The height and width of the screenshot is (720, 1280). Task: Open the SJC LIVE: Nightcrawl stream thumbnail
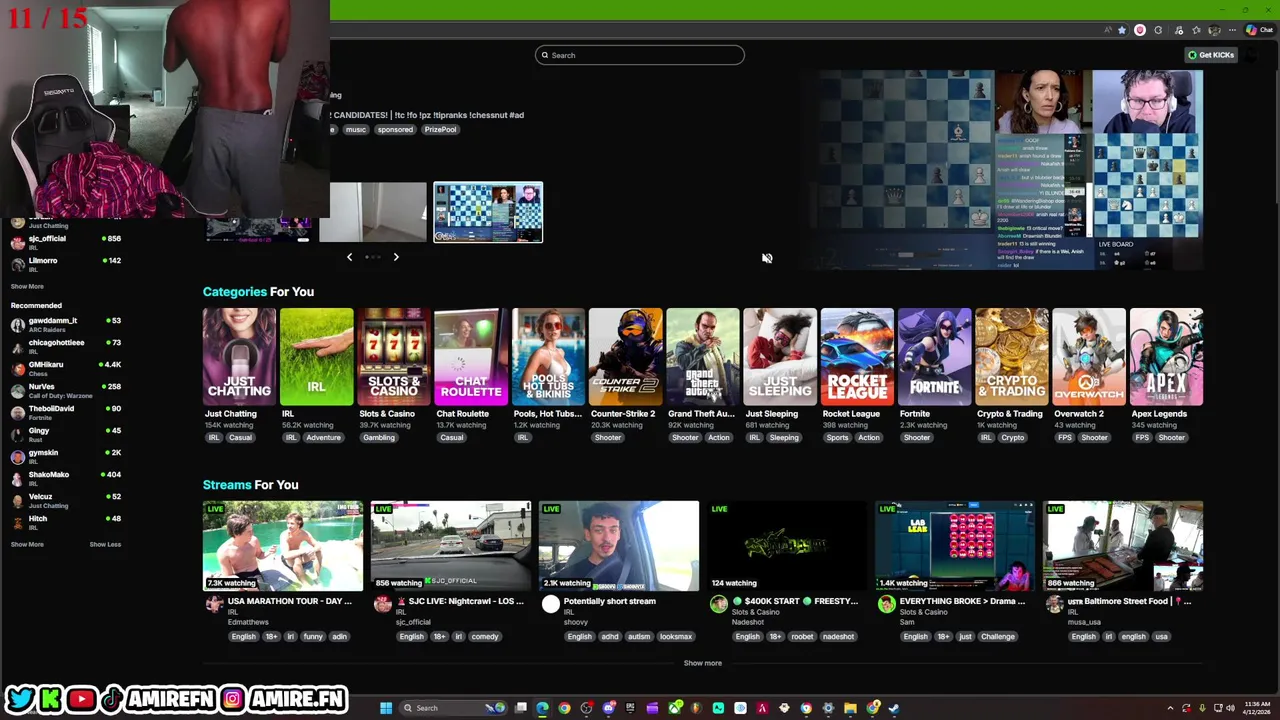[x=451, y=546]
